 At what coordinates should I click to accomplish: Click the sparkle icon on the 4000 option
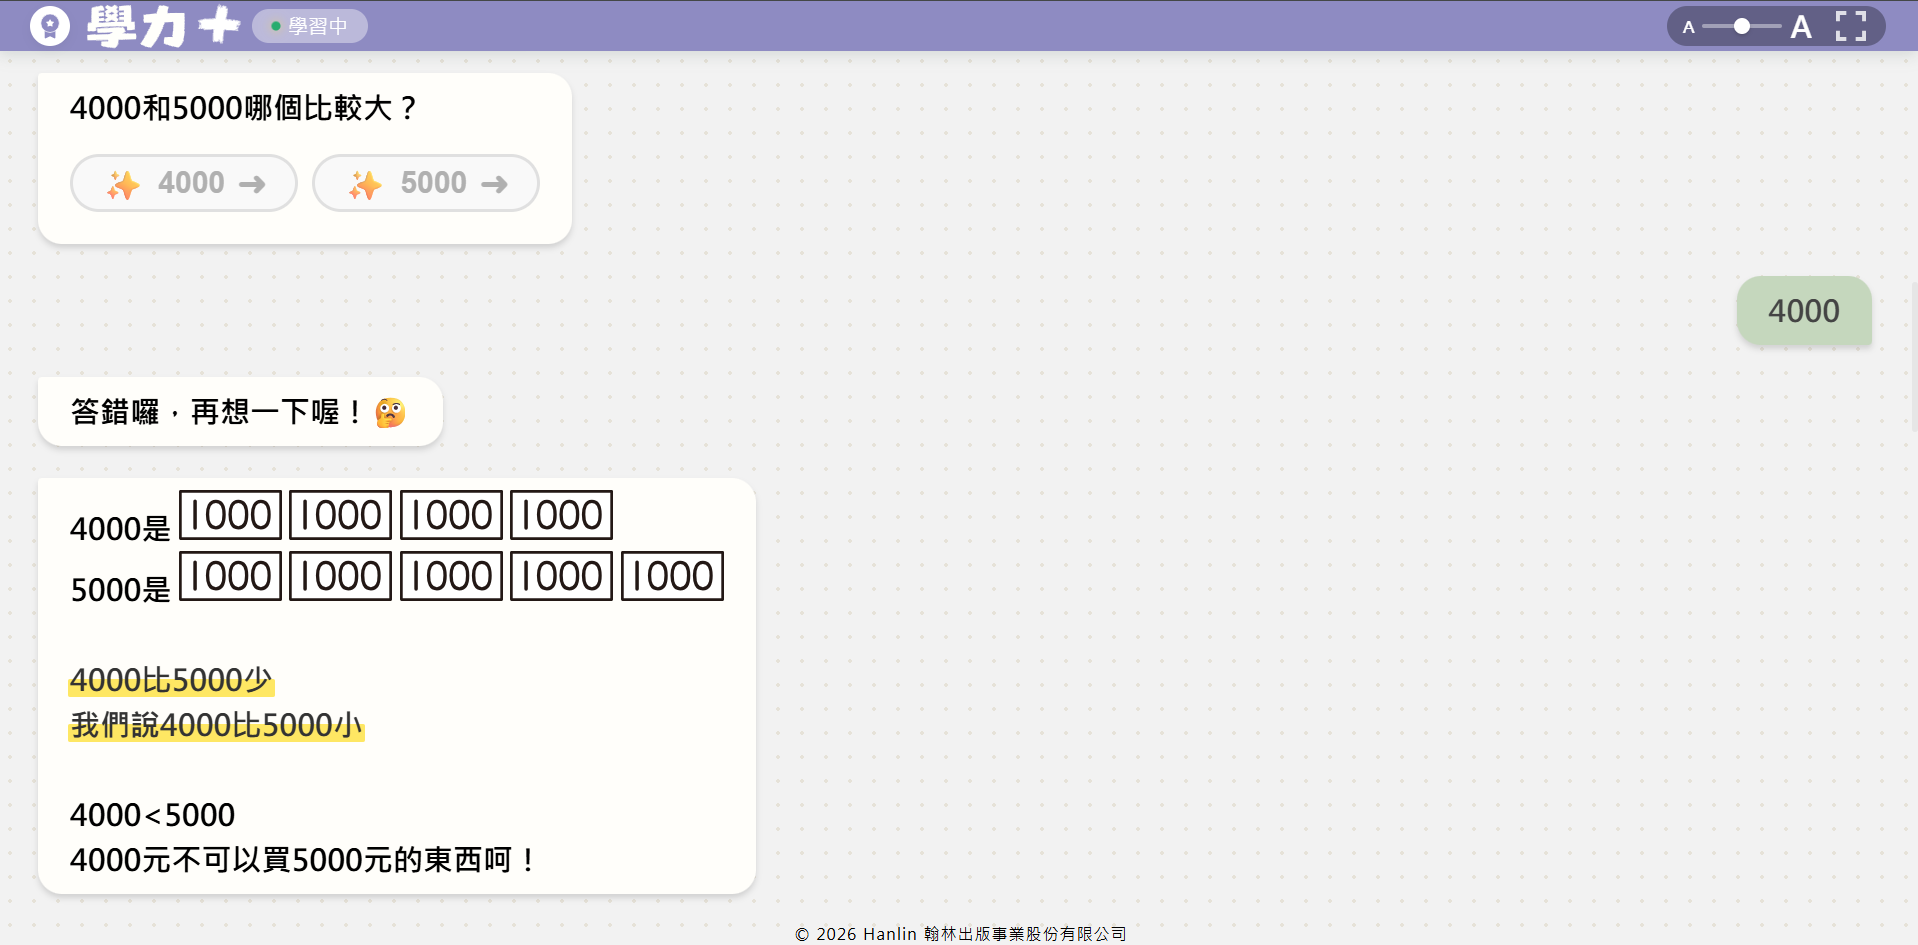tap(124, 184)
